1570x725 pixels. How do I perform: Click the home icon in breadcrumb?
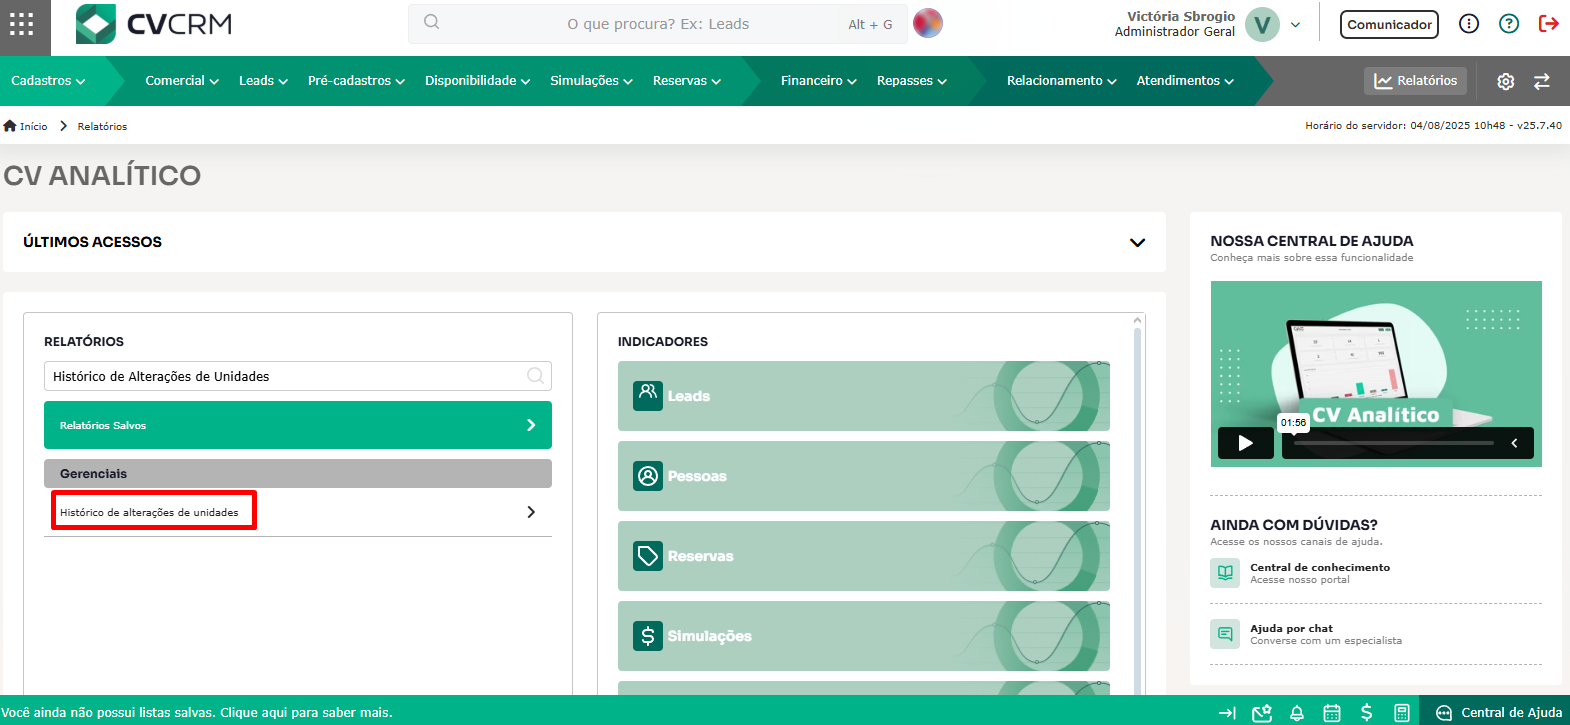point(10,126)
